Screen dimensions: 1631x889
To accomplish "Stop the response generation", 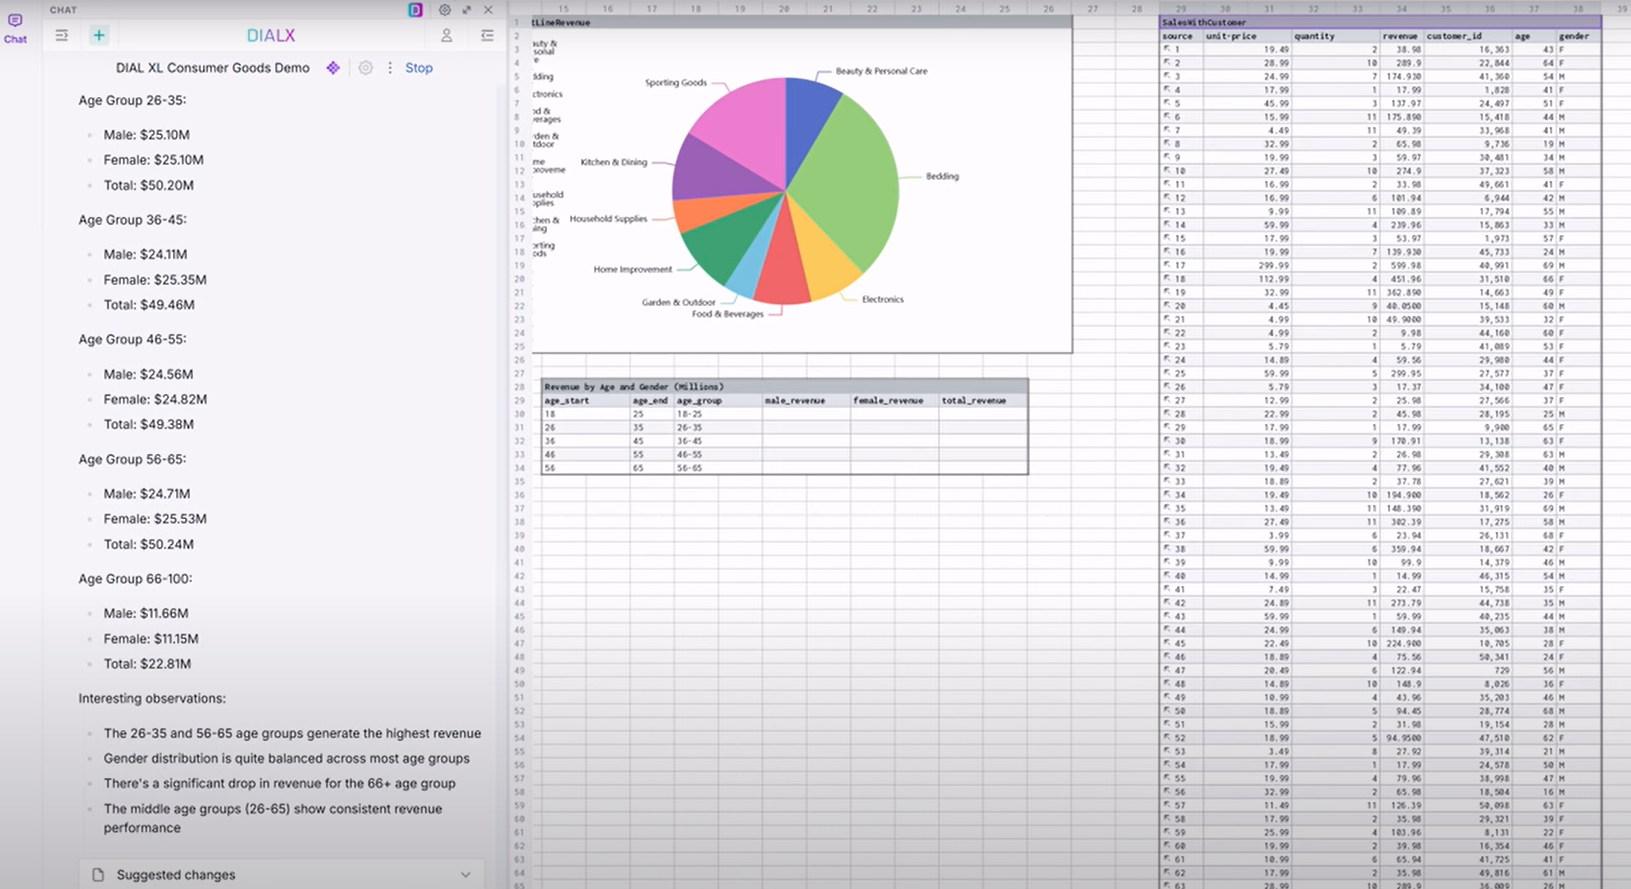I will (x=418, y=68).
